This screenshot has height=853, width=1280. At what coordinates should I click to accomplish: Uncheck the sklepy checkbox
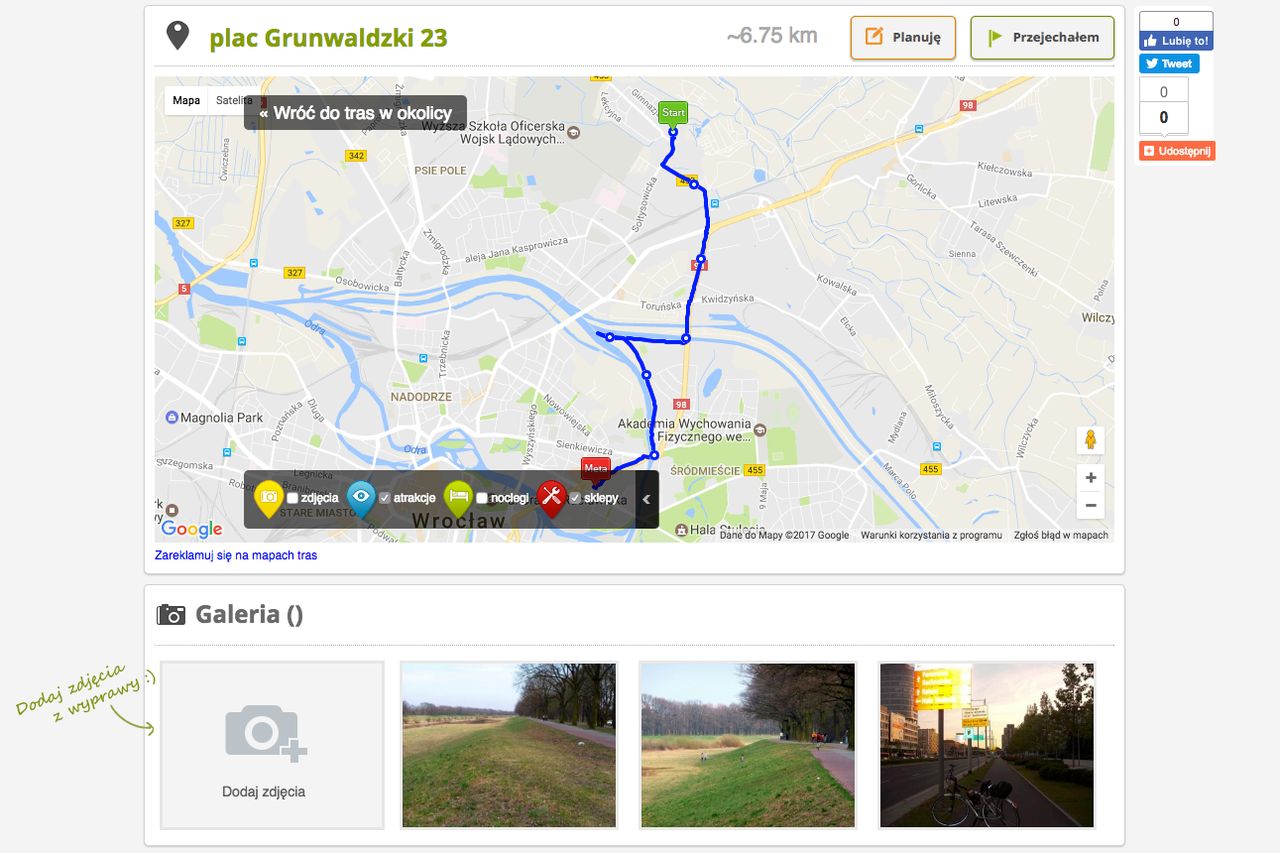tap(575, 498)
